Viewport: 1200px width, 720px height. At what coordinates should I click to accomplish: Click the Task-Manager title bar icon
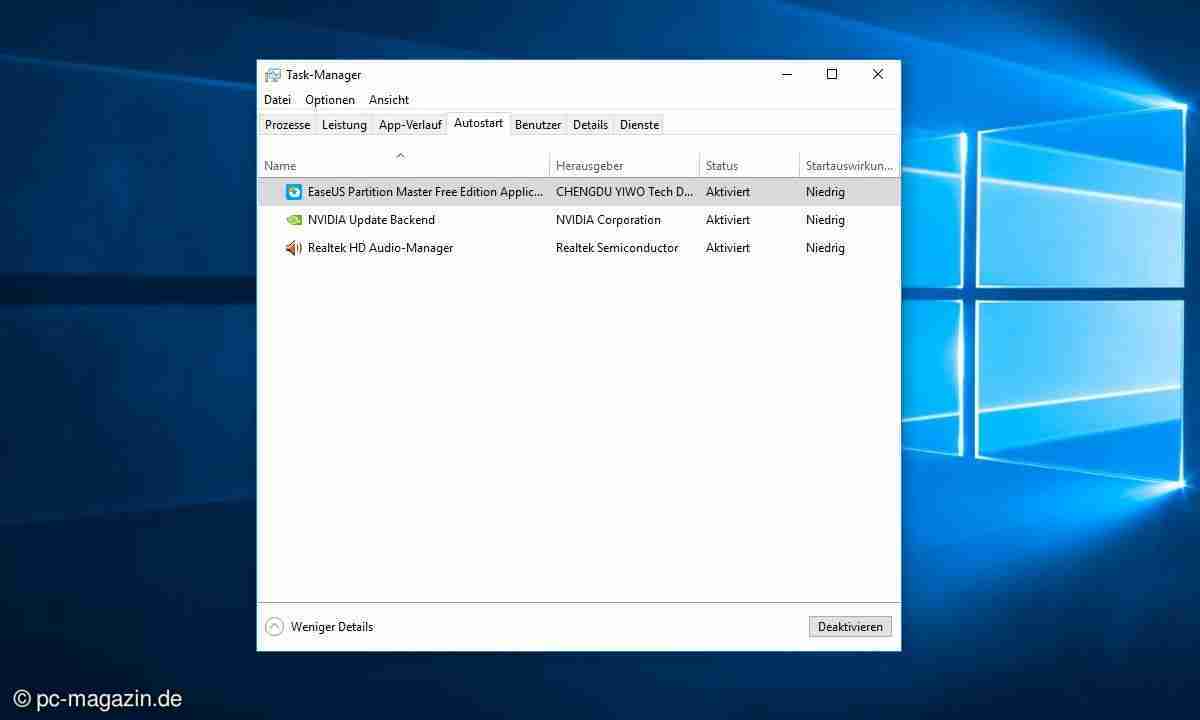coord(273,75)
